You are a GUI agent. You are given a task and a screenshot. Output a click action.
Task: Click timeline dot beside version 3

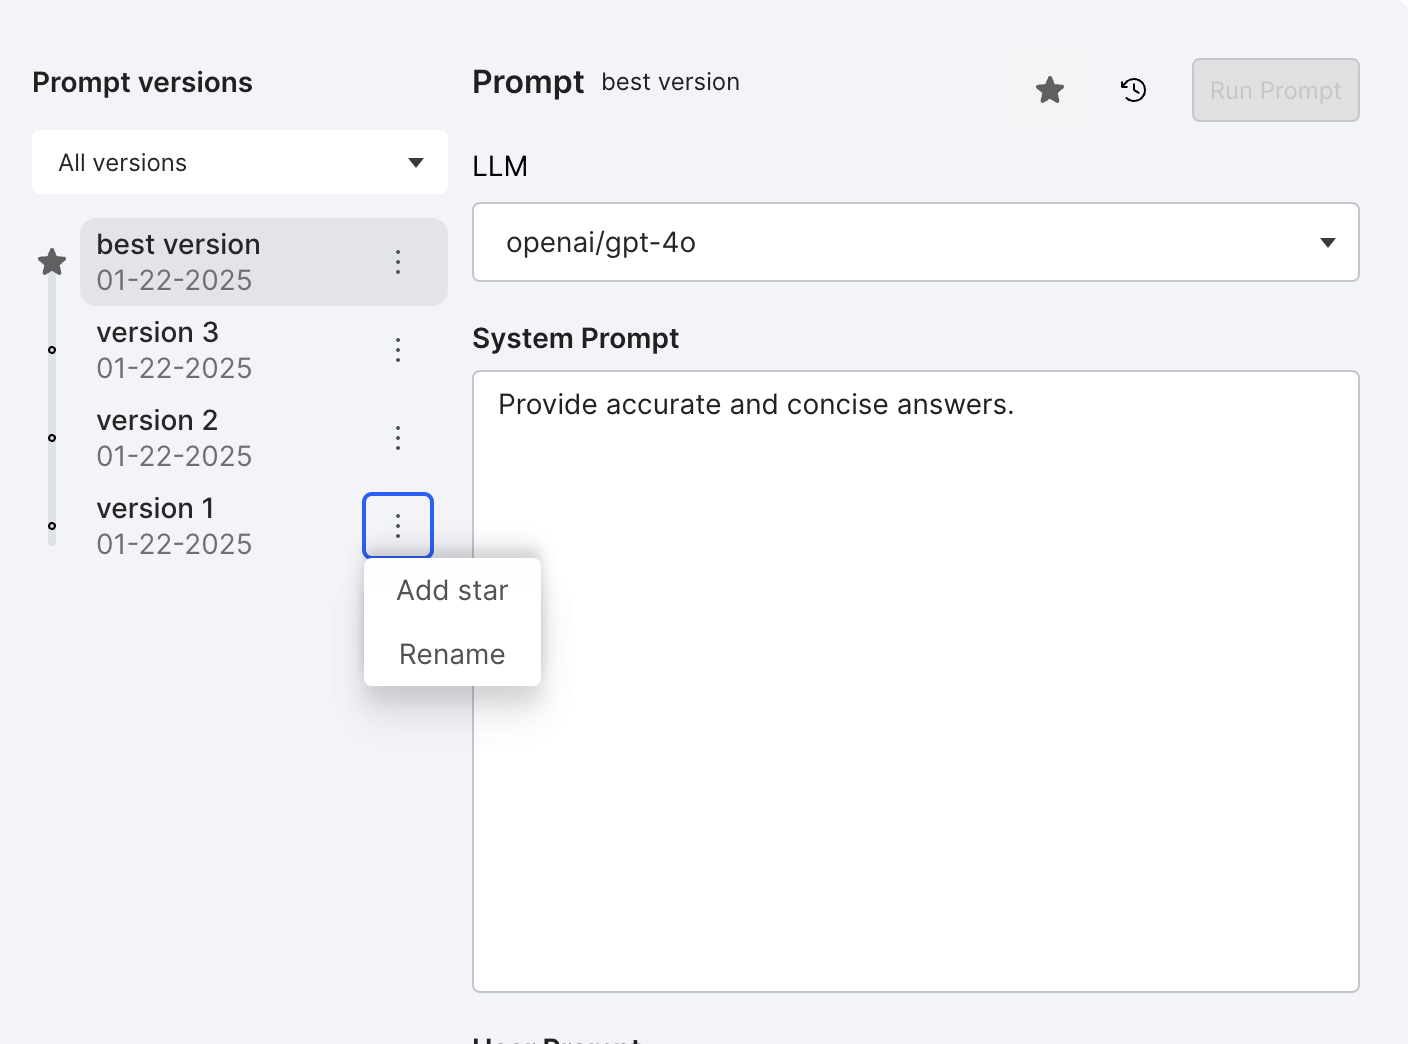click(x=52, y=350)
